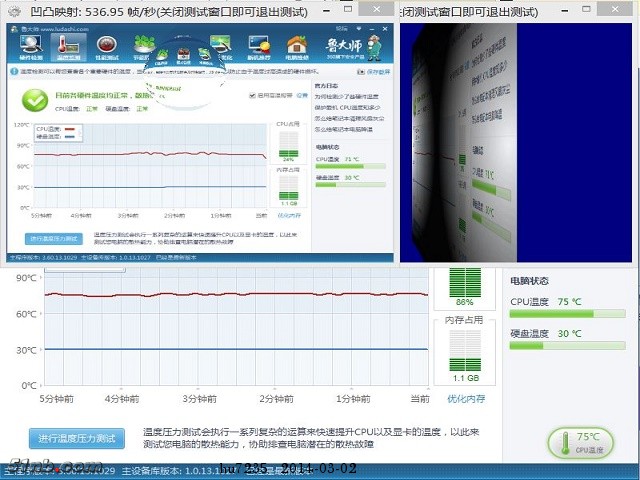Screen dimensions: 640x480
Task: Click hard disk temperature 30°C progress bar
Action: coord(567,346)
